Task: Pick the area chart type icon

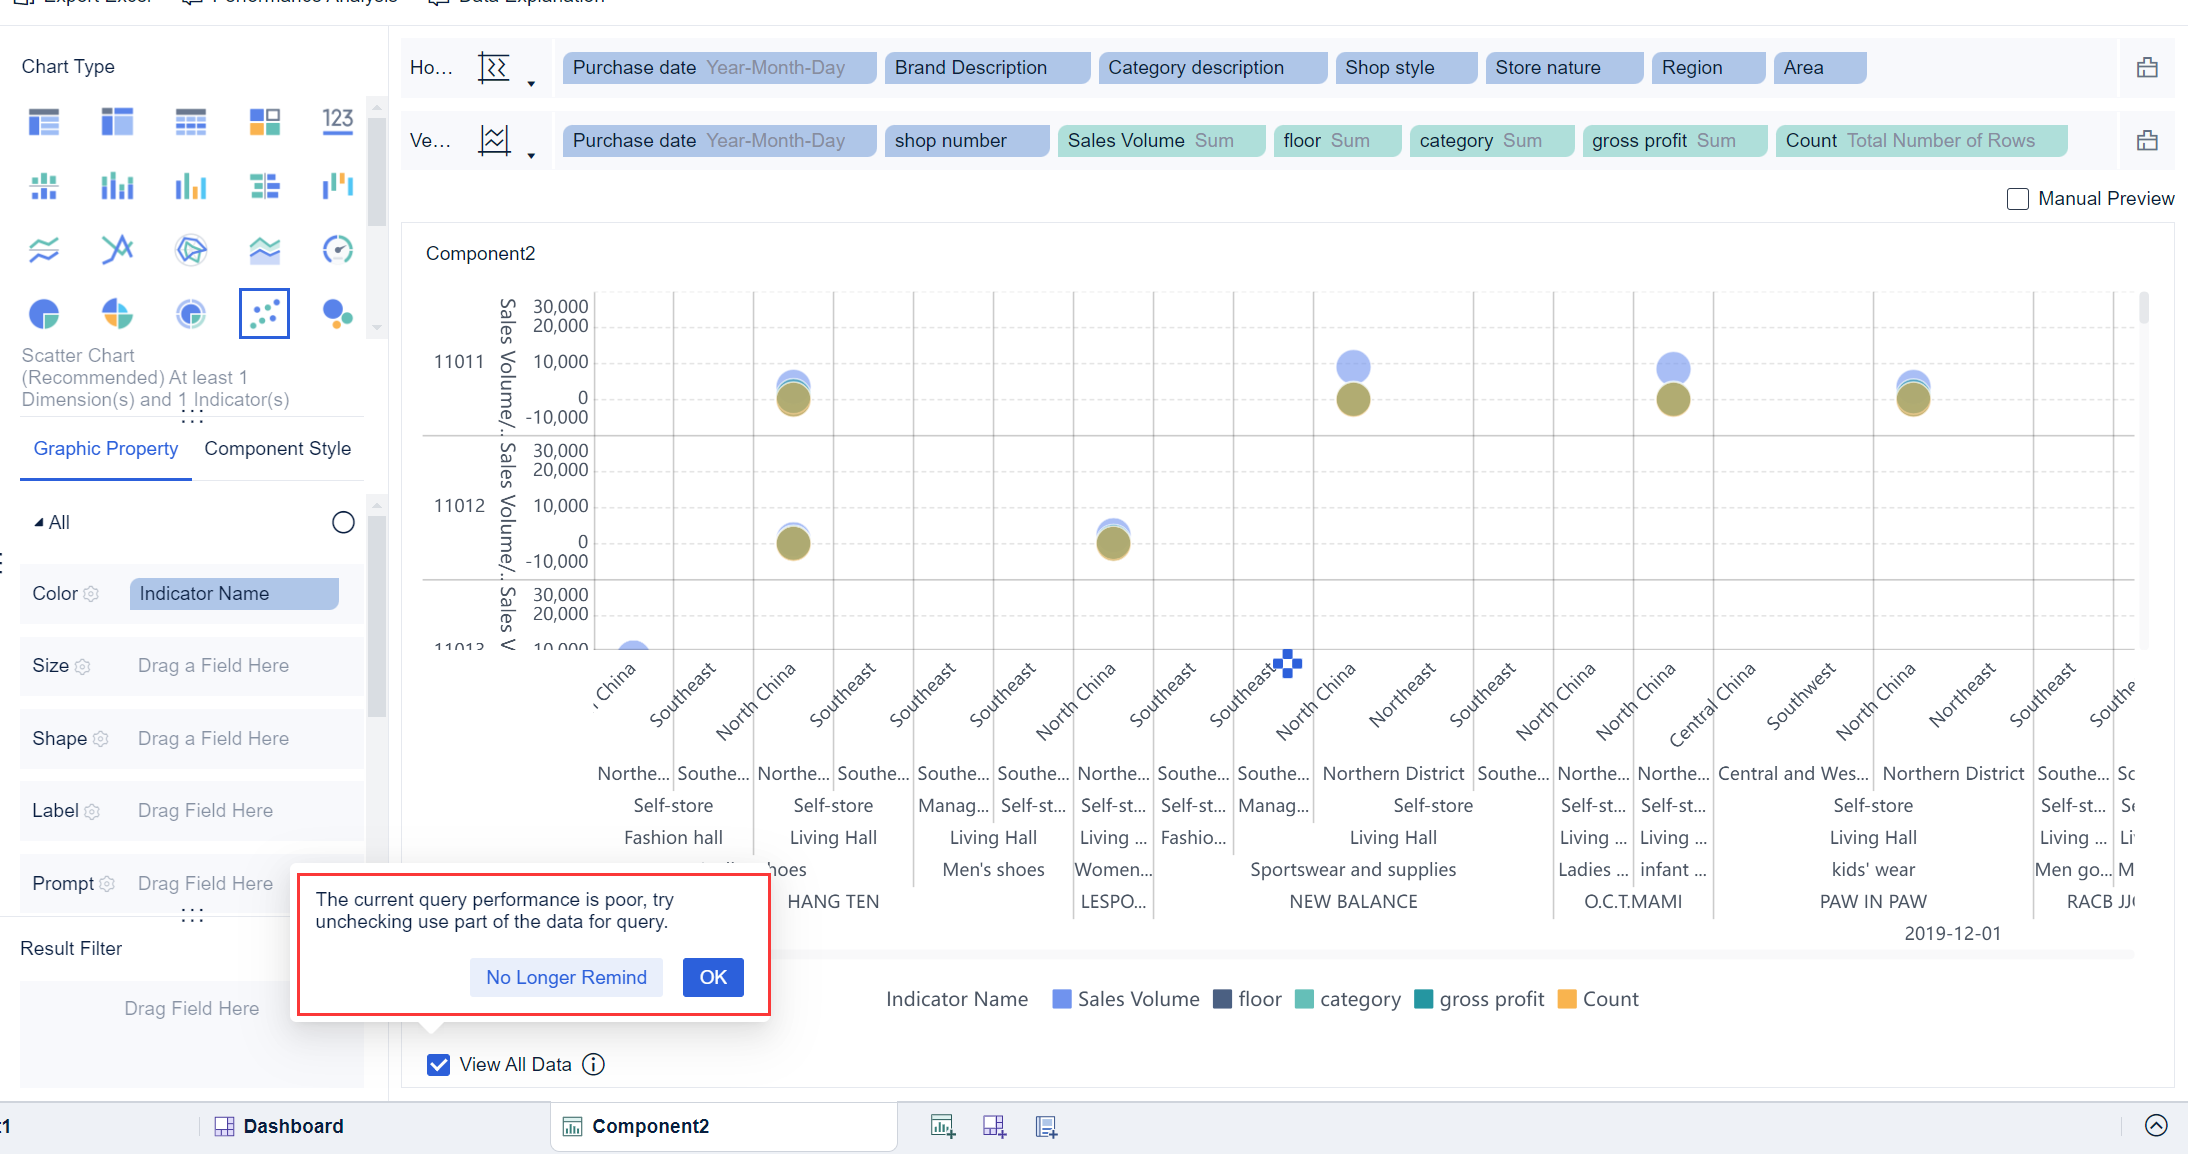Action: point(264,249)
